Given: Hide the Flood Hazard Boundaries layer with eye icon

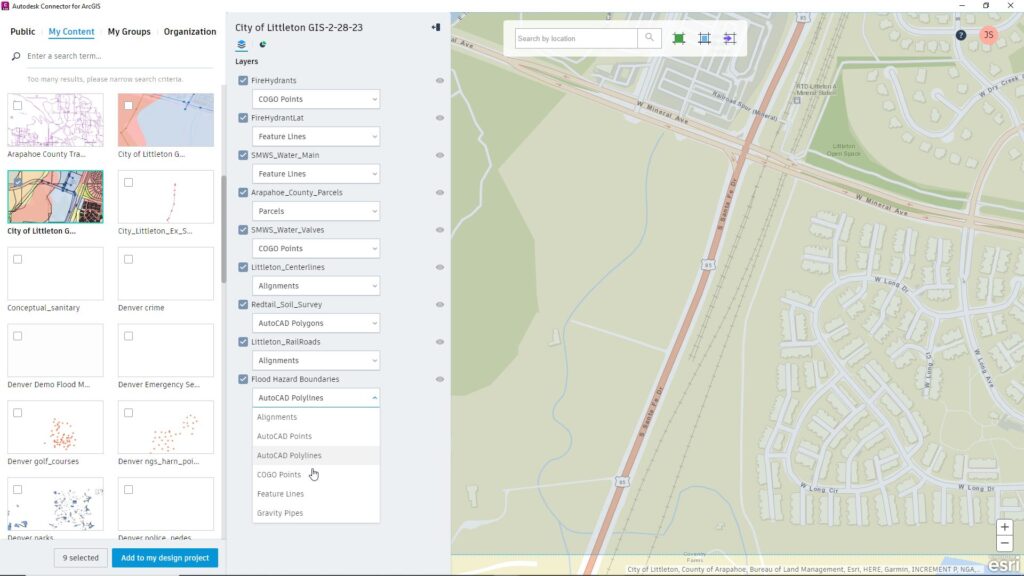Looking at the screenshot, I should tap(440, 378).
